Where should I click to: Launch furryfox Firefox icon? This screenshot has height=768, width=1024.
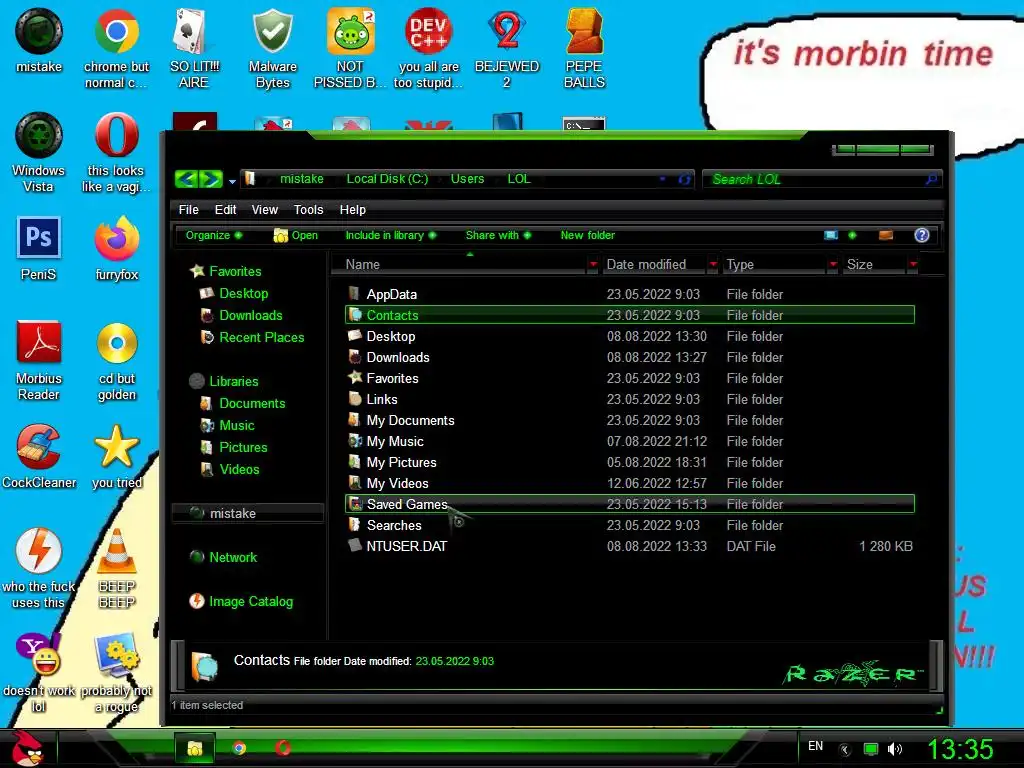pyautogui.click(x=116, y=248)
